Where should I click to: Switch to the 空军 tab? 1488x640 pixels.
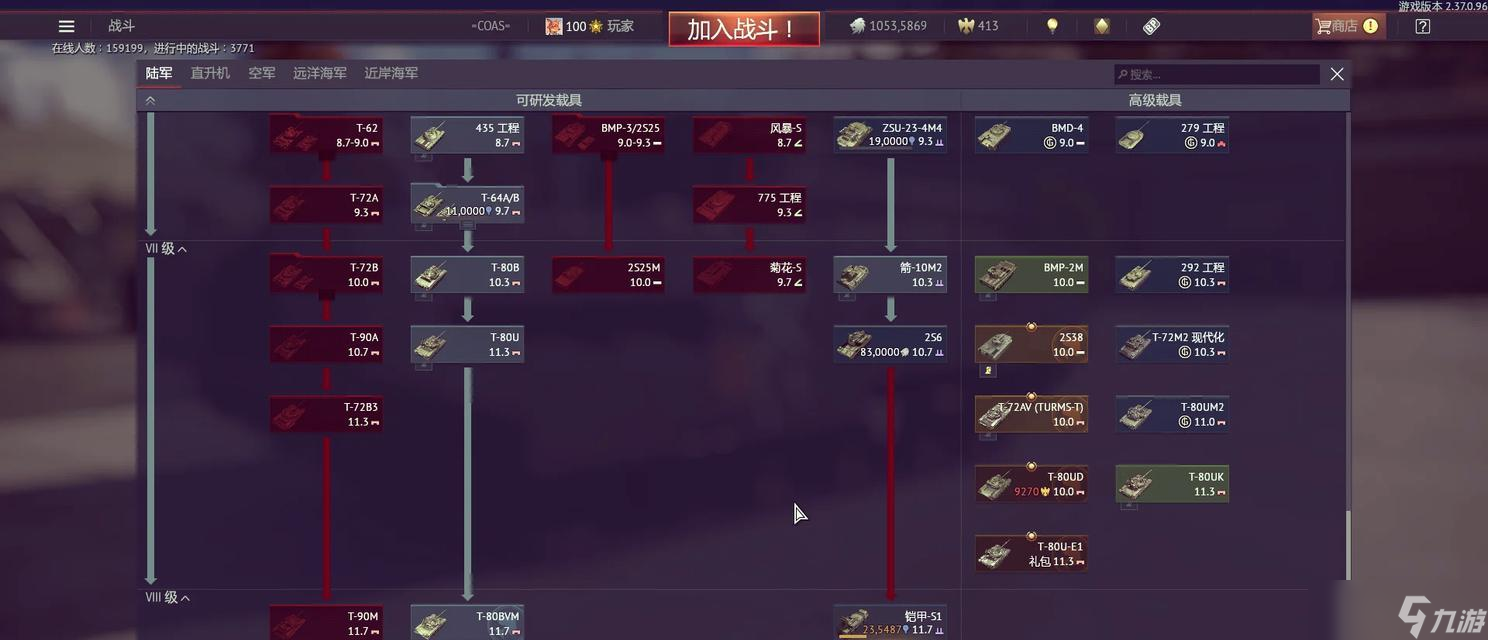pyautogui.click(x=262, y=73)
